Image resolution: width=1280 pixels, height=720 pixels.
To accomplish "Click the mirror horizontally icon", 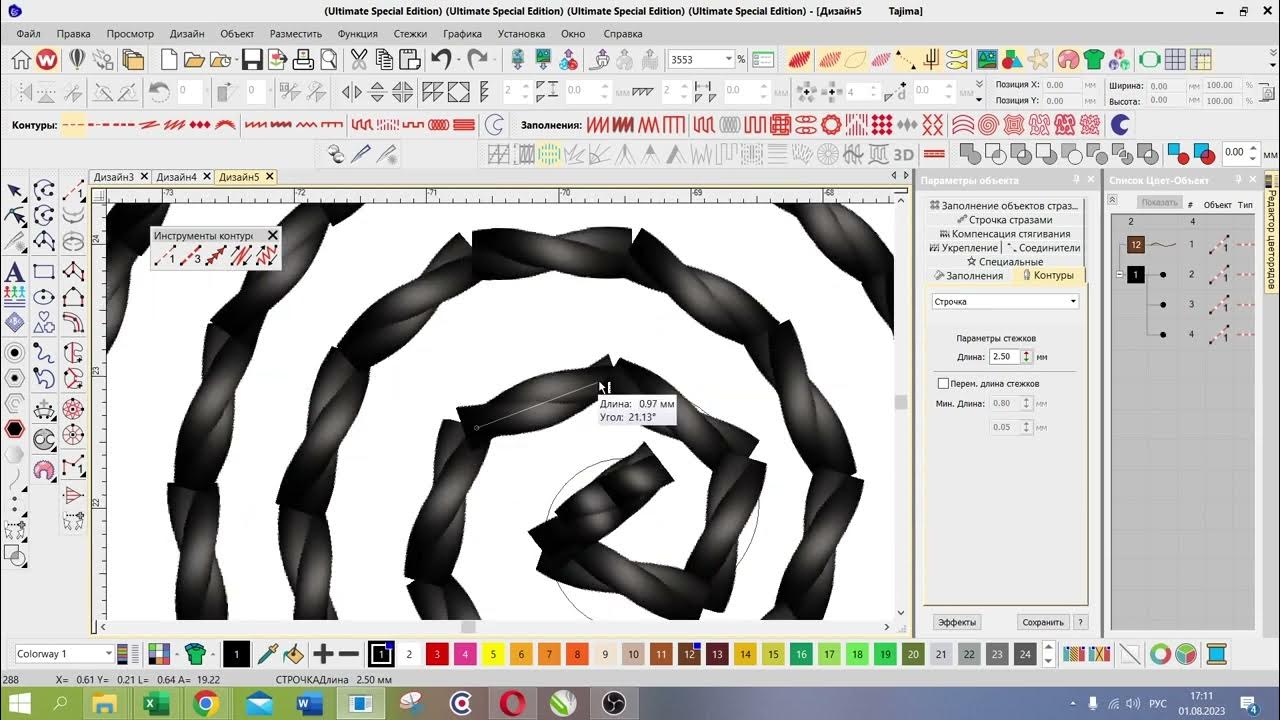I will click(x=352, y=92).
